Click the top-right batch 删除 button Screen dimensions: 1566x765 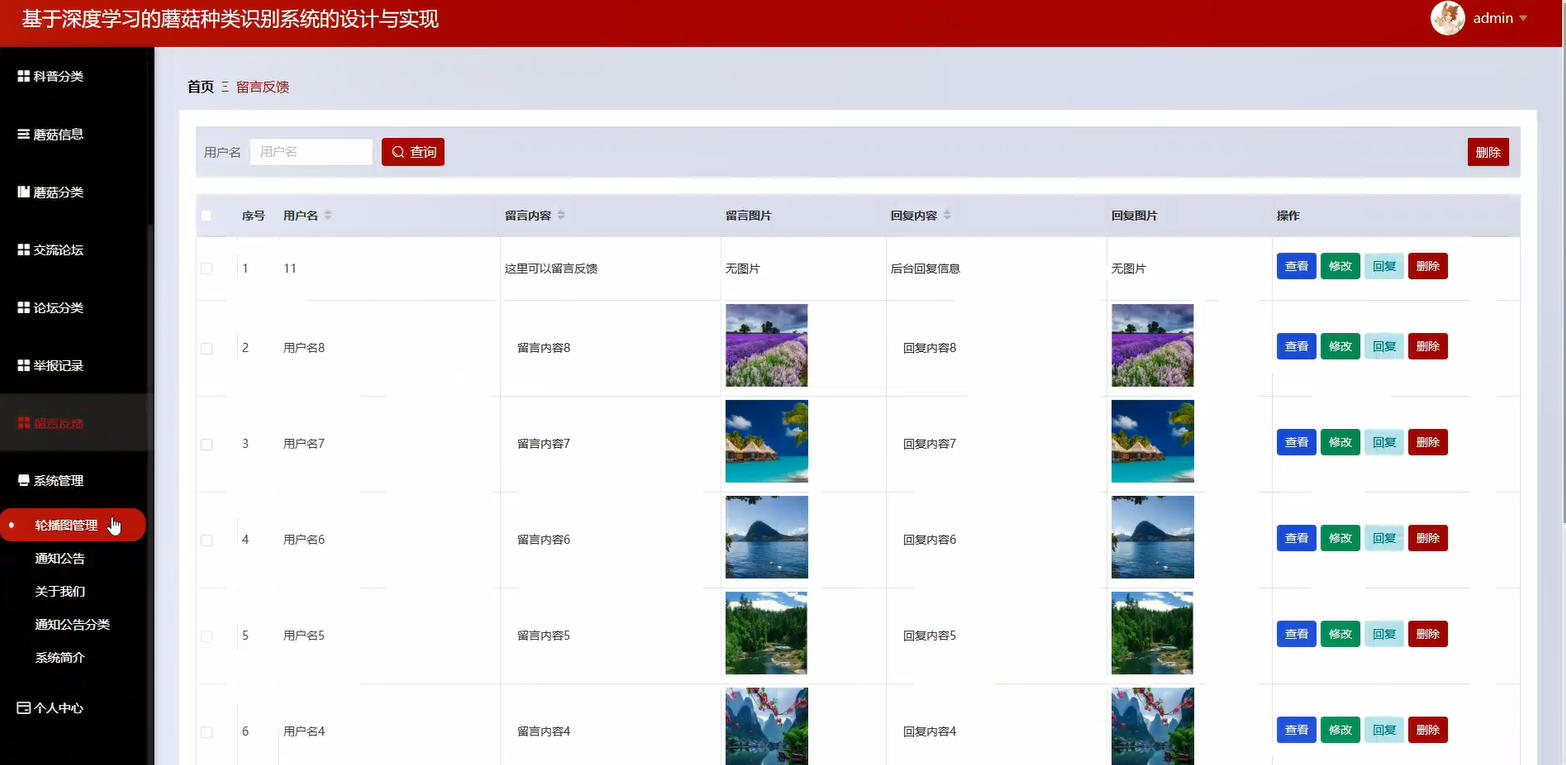(x=1488, y=152)
